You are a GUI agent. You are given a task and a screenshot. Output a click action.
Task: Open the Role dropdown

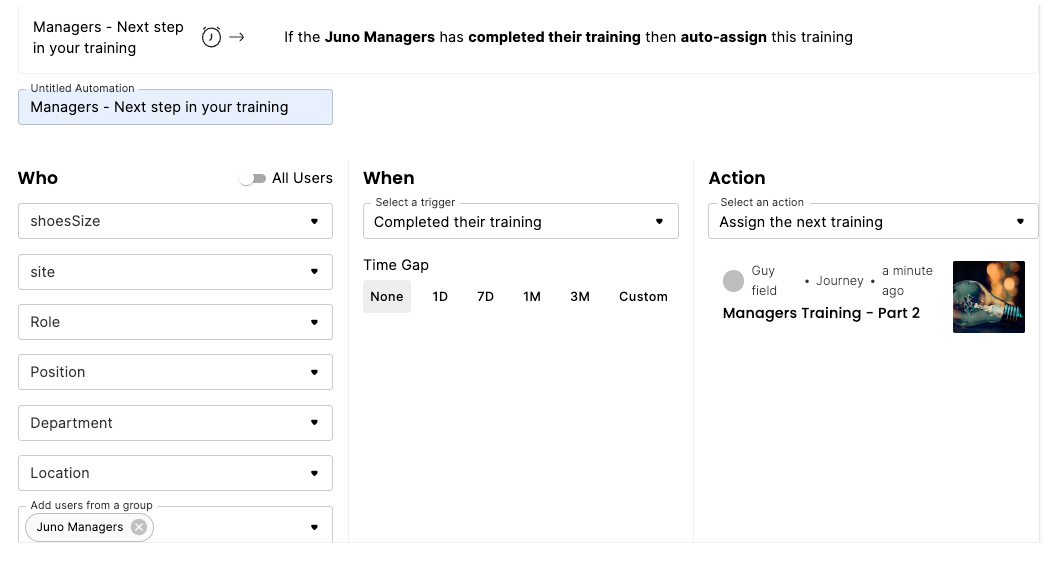click(x=175, y=322)
